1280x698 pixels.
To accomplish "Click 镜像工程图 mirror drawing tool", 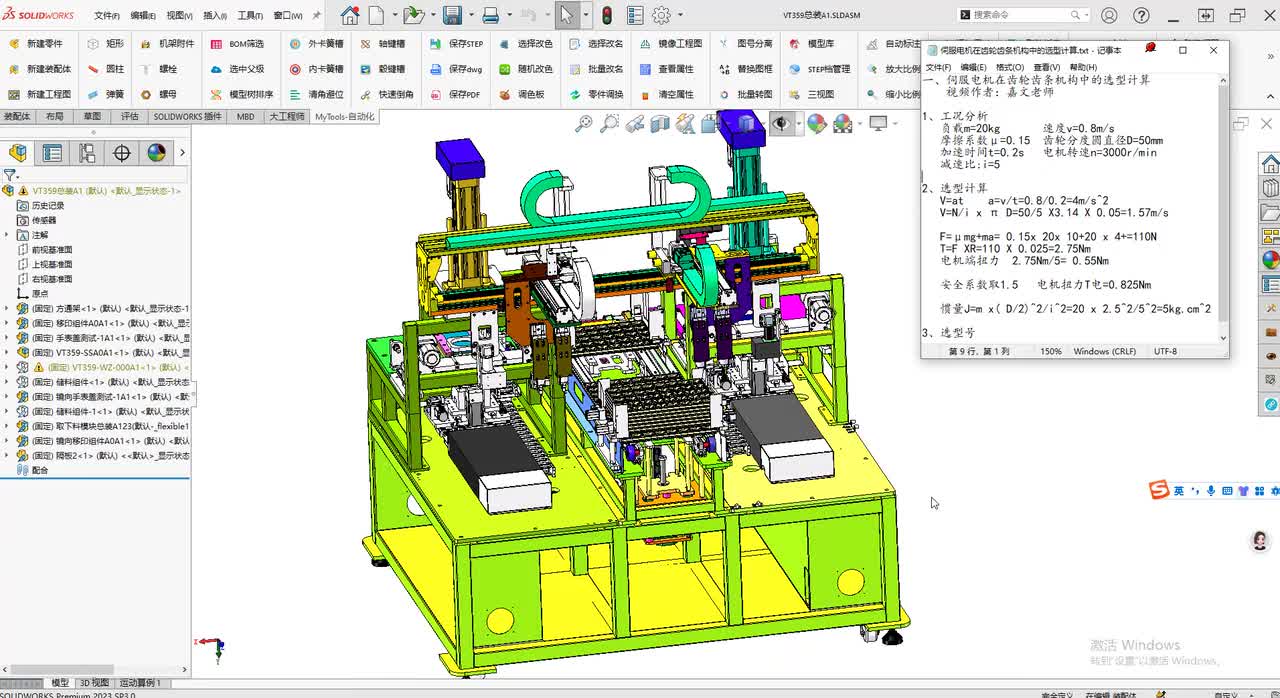I will click(x=670, y=44).
